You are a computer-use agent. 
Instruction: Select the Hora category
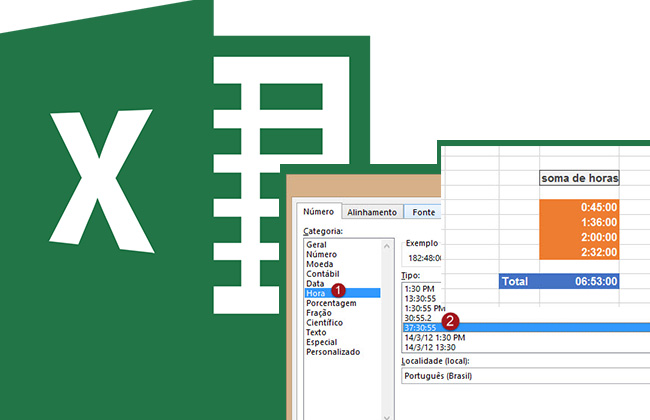pos(342,293)
